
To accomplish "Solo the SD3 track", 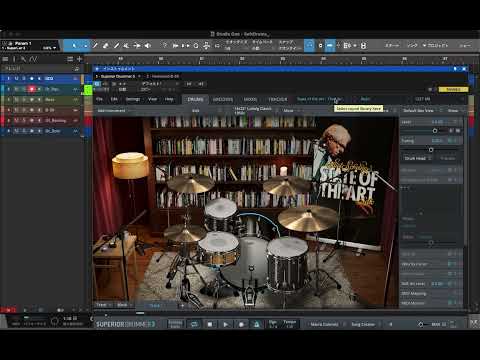I will click(24, 79).
